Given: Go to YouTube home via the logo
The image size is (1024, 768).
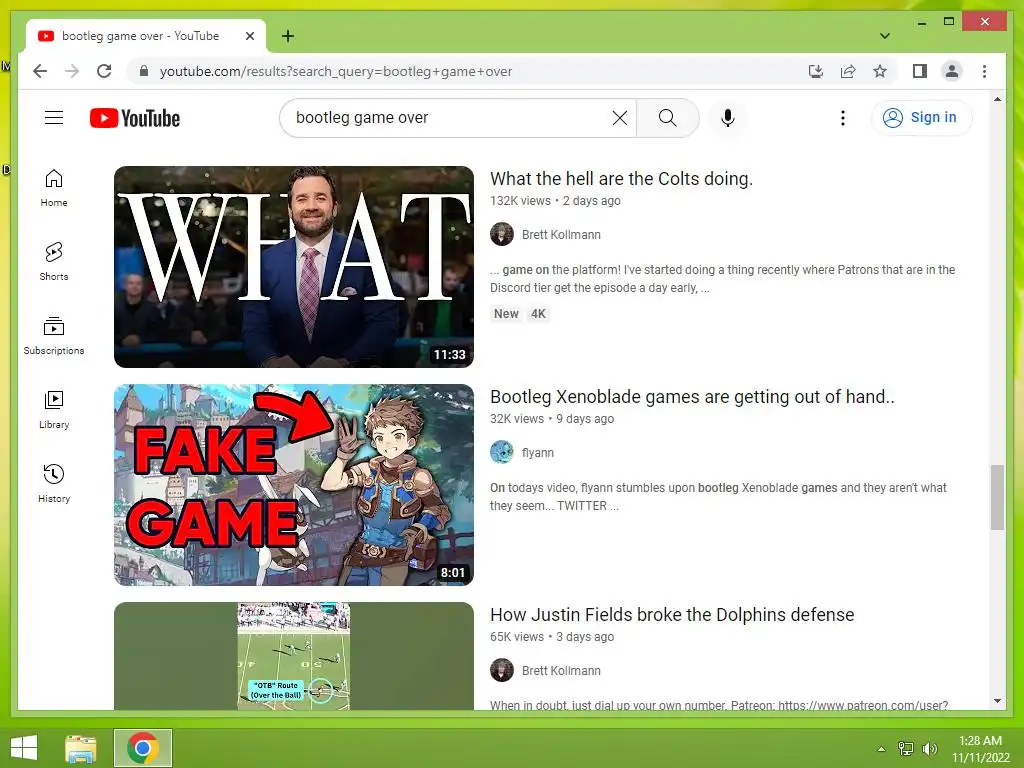Looking at the screenshot, I should tap(135, 118).
